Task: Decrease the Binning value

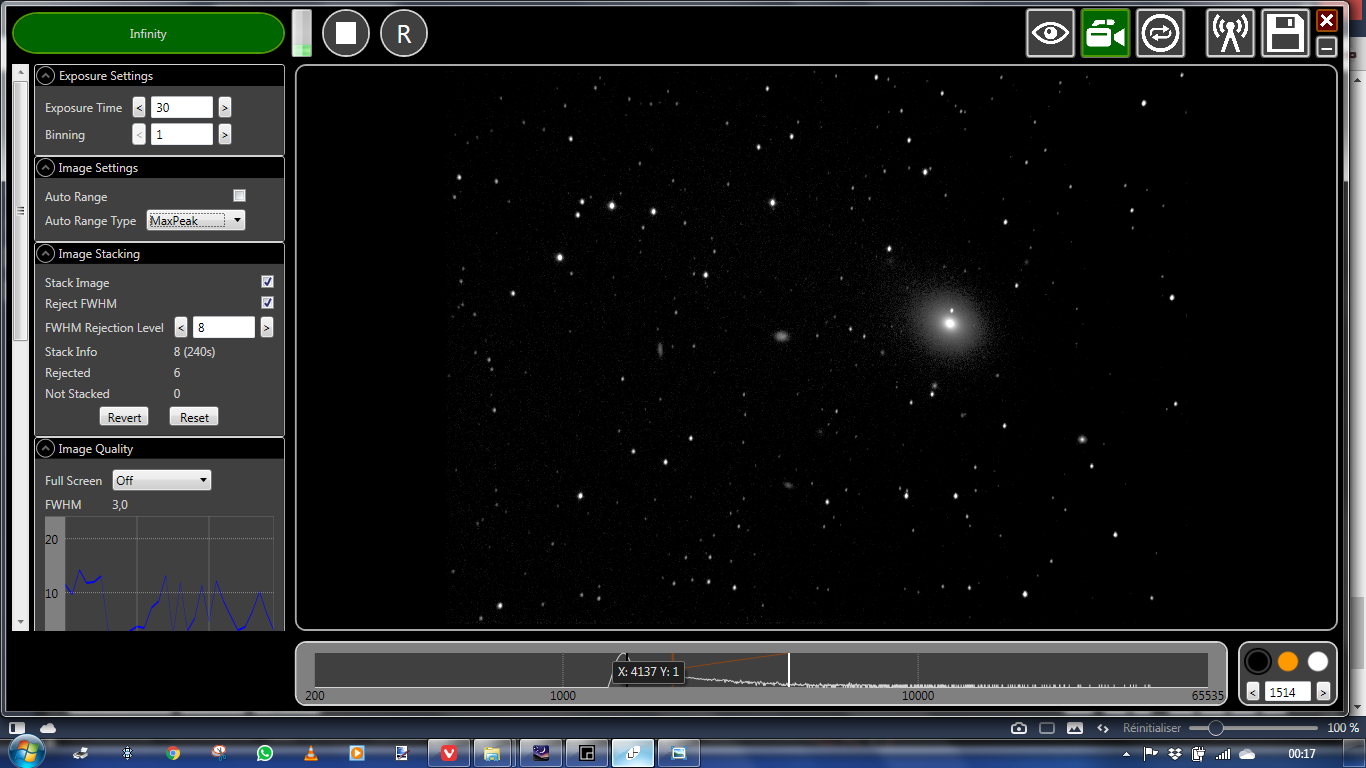Action: click(x=139, y=134)
